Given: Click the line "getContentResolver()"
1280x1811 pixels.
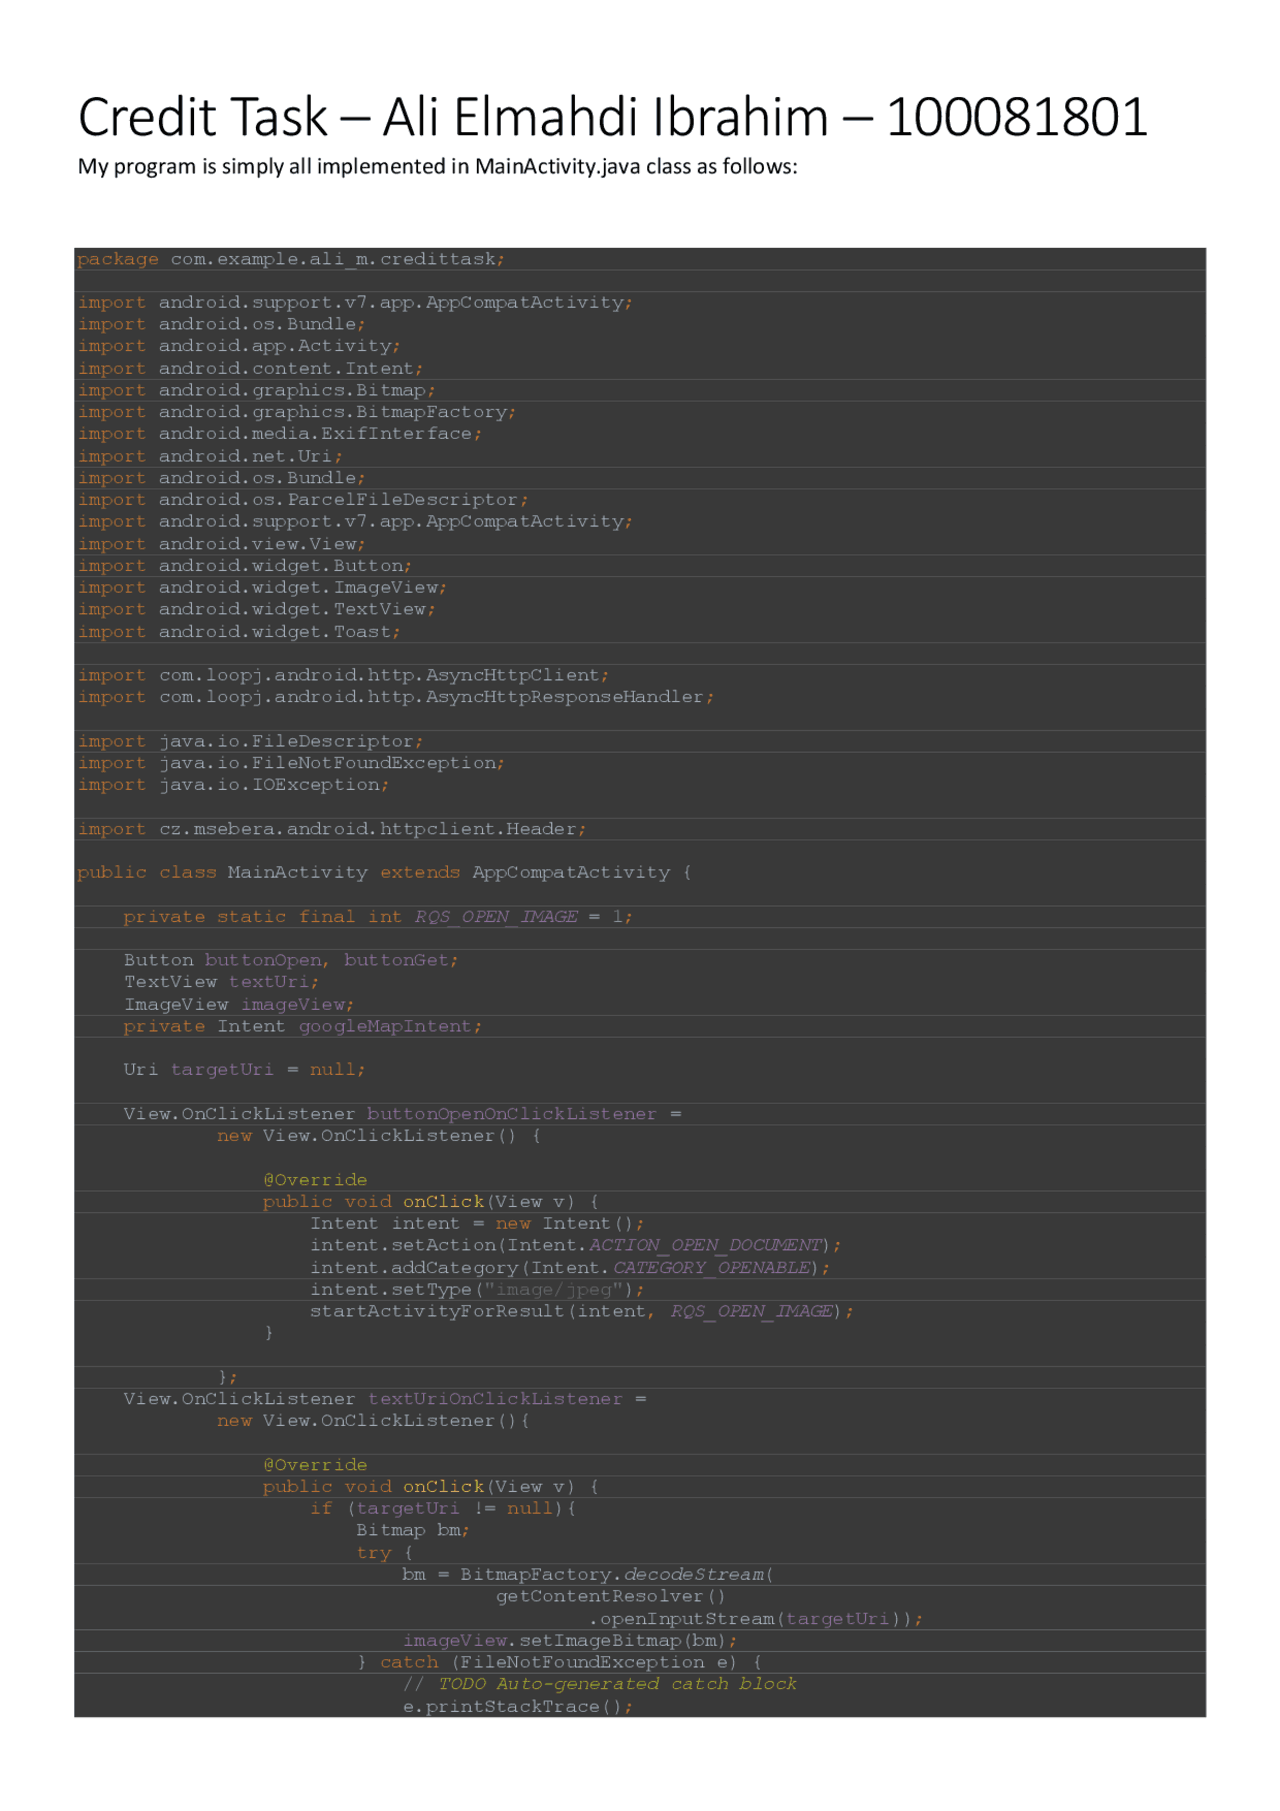Looking at the screenshot, I should pos(611,1597).
